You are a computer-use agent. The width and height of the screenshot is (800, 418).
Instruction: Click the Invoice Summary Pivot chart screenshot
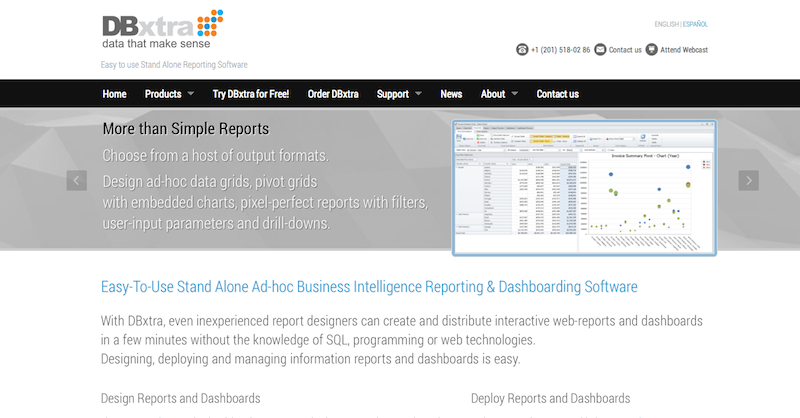coord(584,188)
